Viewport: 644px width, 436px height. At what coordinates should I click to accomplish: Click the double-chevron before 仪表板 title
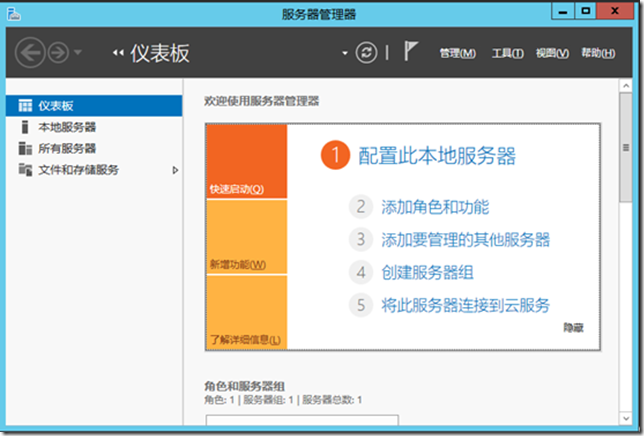[x=118, y=53]
